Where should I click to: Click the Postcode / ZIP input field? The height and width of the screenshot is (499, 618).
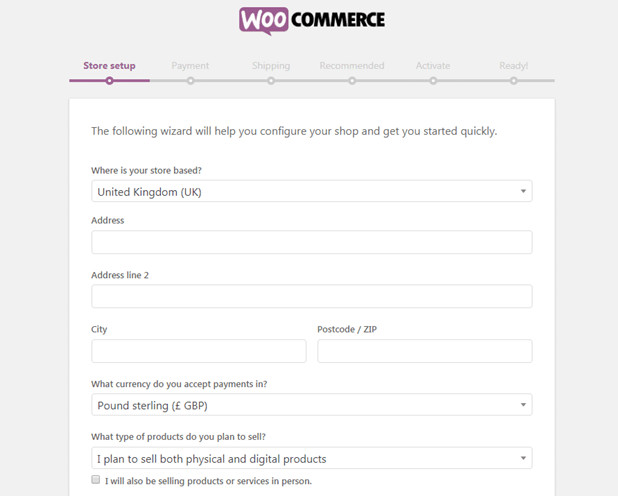(x=425, y=351)
